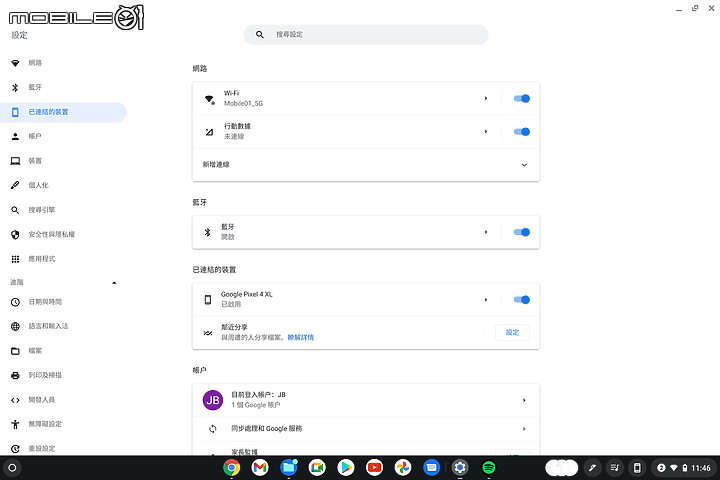Image resolution: width=720 pixels, height=480 pixels.
Task: Open Play Store from the shelf
Action: click(346, 468)
